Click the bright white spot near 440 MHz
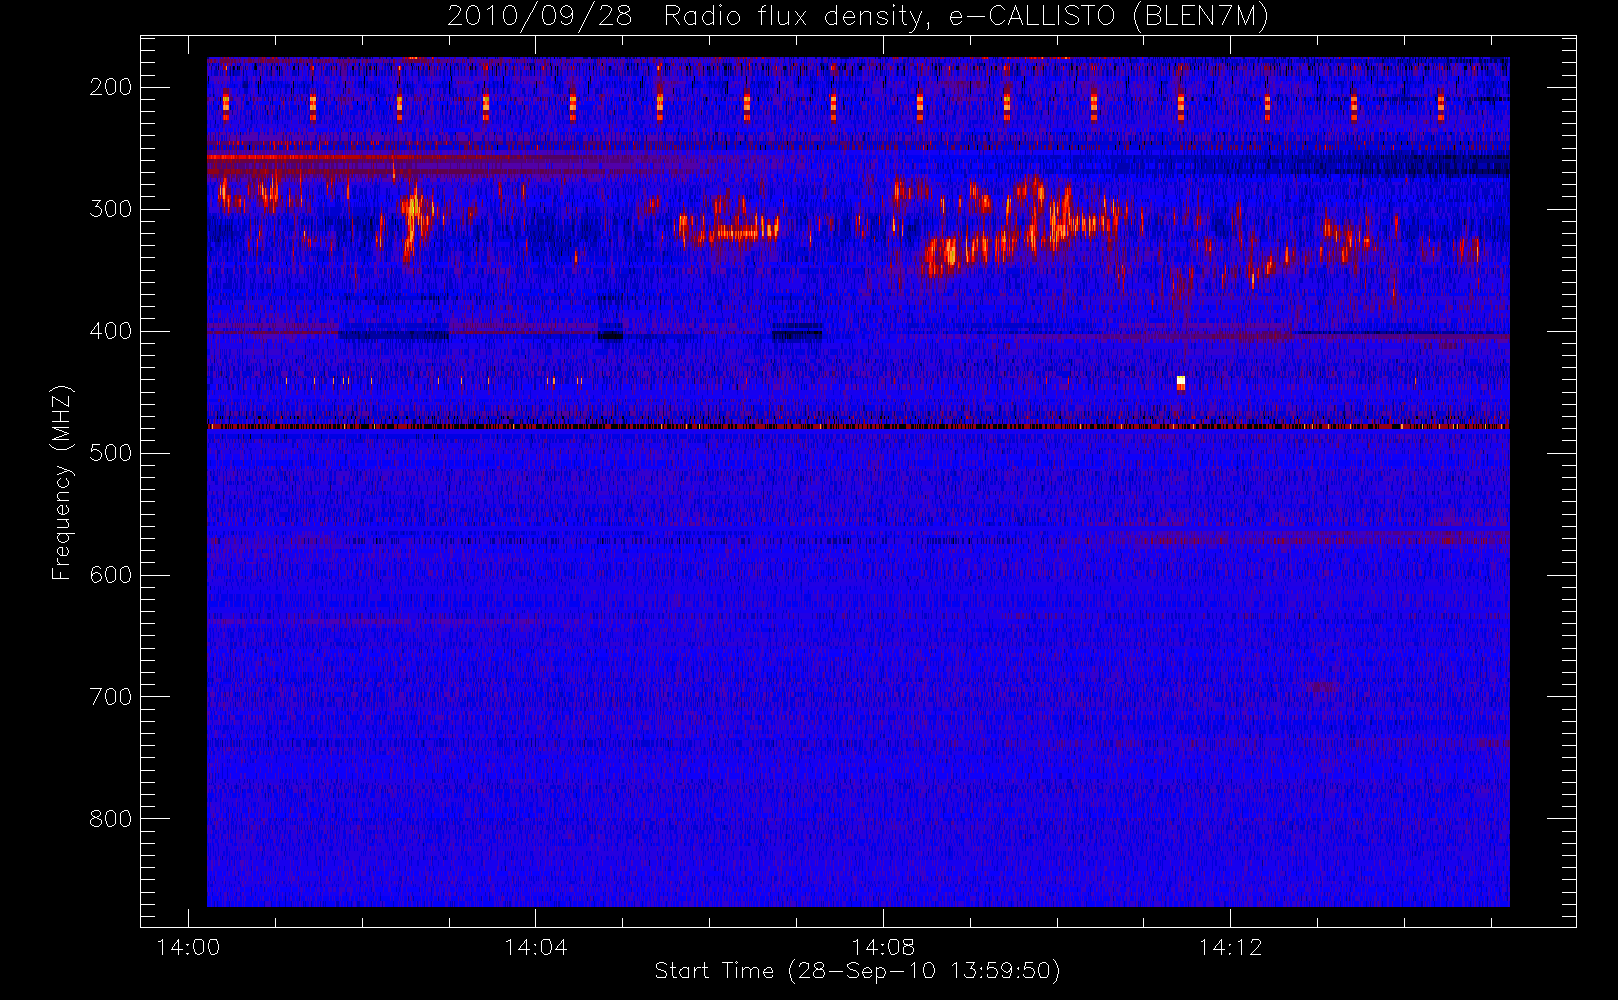 point(1181,381)
